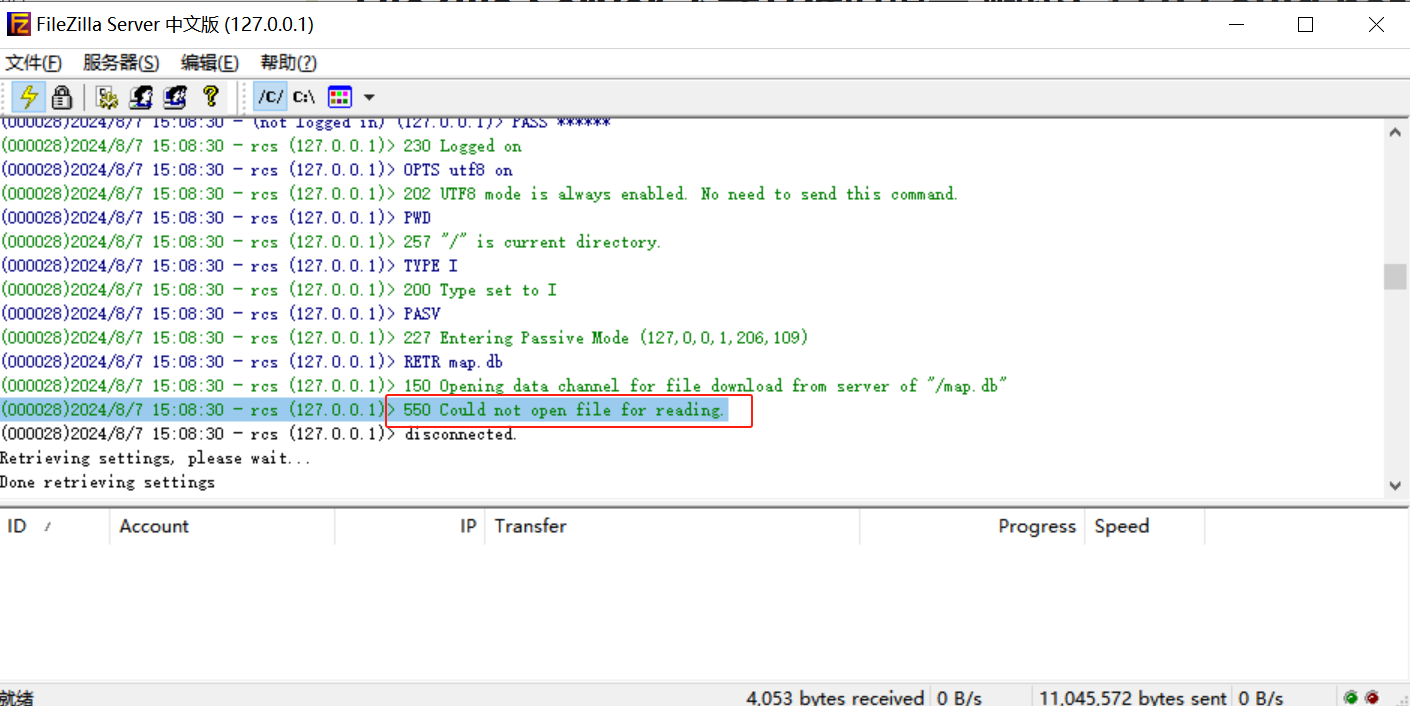Image resolution: width=1410 pixels, height=706 pixels.
Task: Select the 'TYPE I' log line
Action: 229,266
